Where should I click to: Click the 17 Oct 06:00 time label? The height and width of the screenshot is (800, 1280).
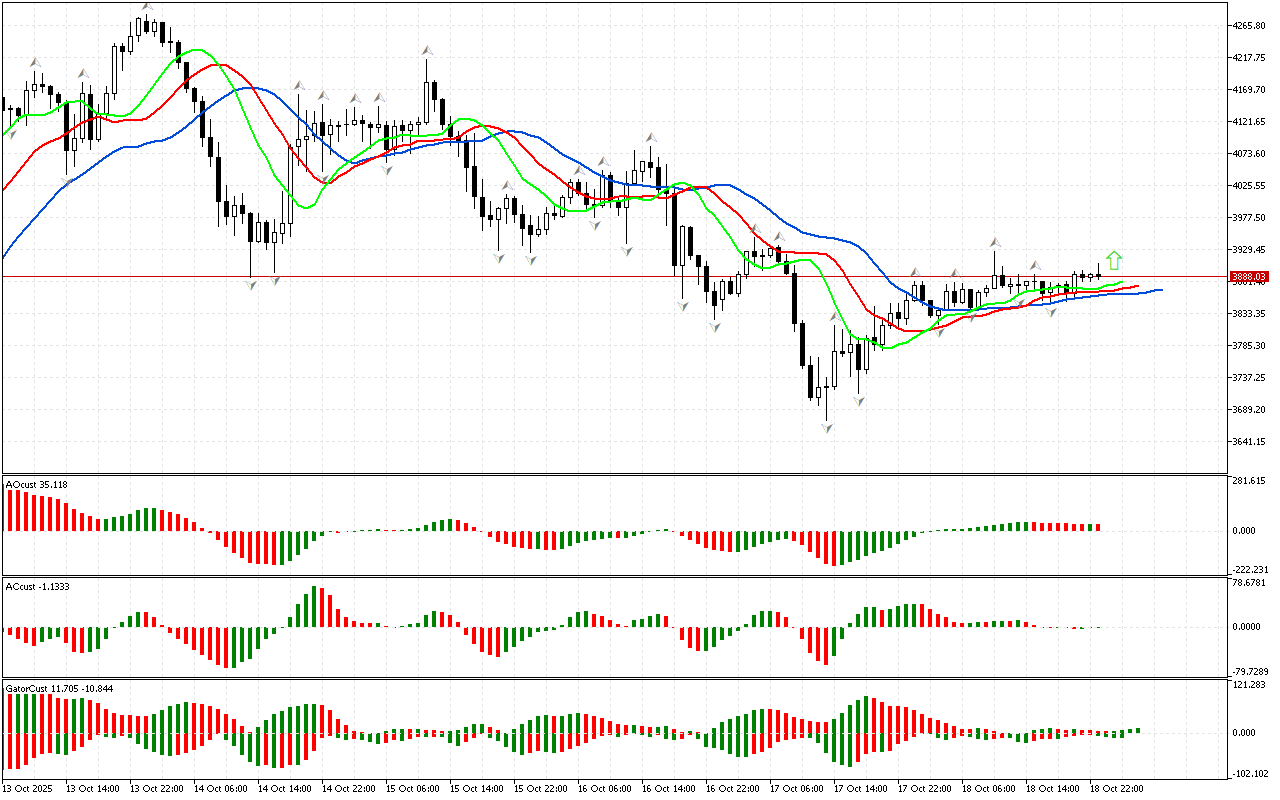point(796,789)
